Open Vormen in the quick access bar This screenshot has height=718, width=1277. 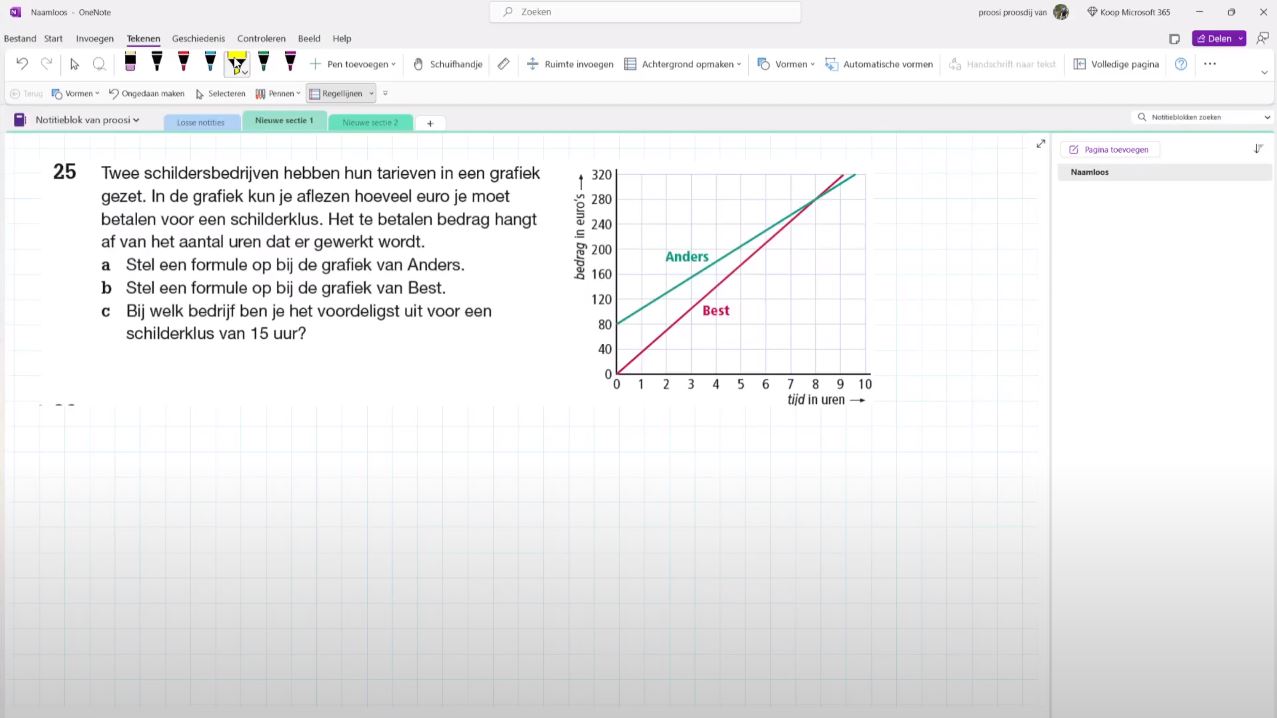pos(75,93)
